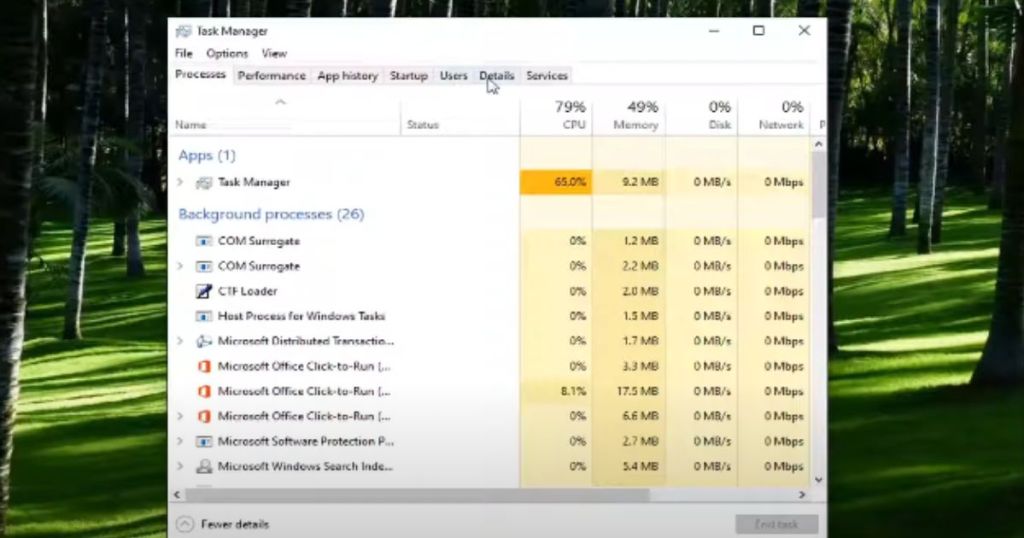This screenshot has width=1024, height=538.
Task: Click the second COM Surrogate process icon
Action: (x=204, y=266)
